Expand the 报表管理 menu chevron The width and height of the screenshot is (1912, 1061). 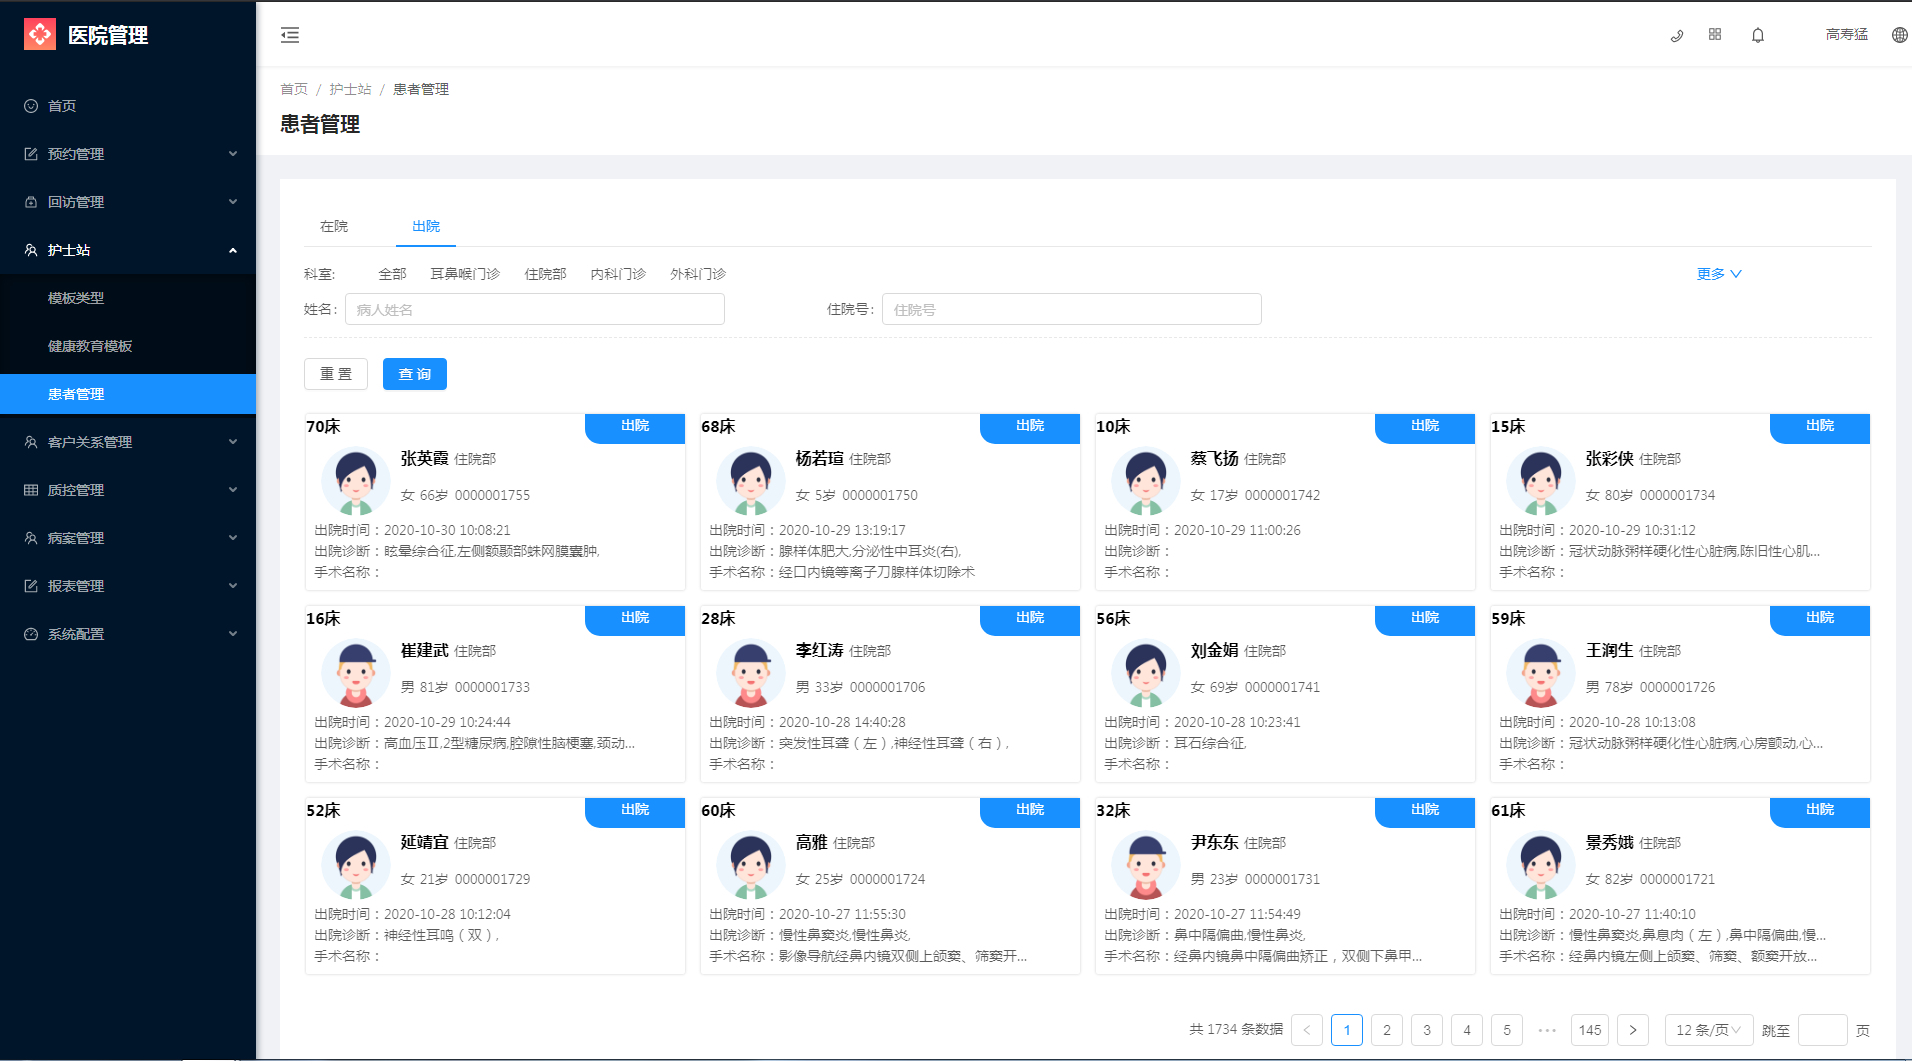point(233,586)
